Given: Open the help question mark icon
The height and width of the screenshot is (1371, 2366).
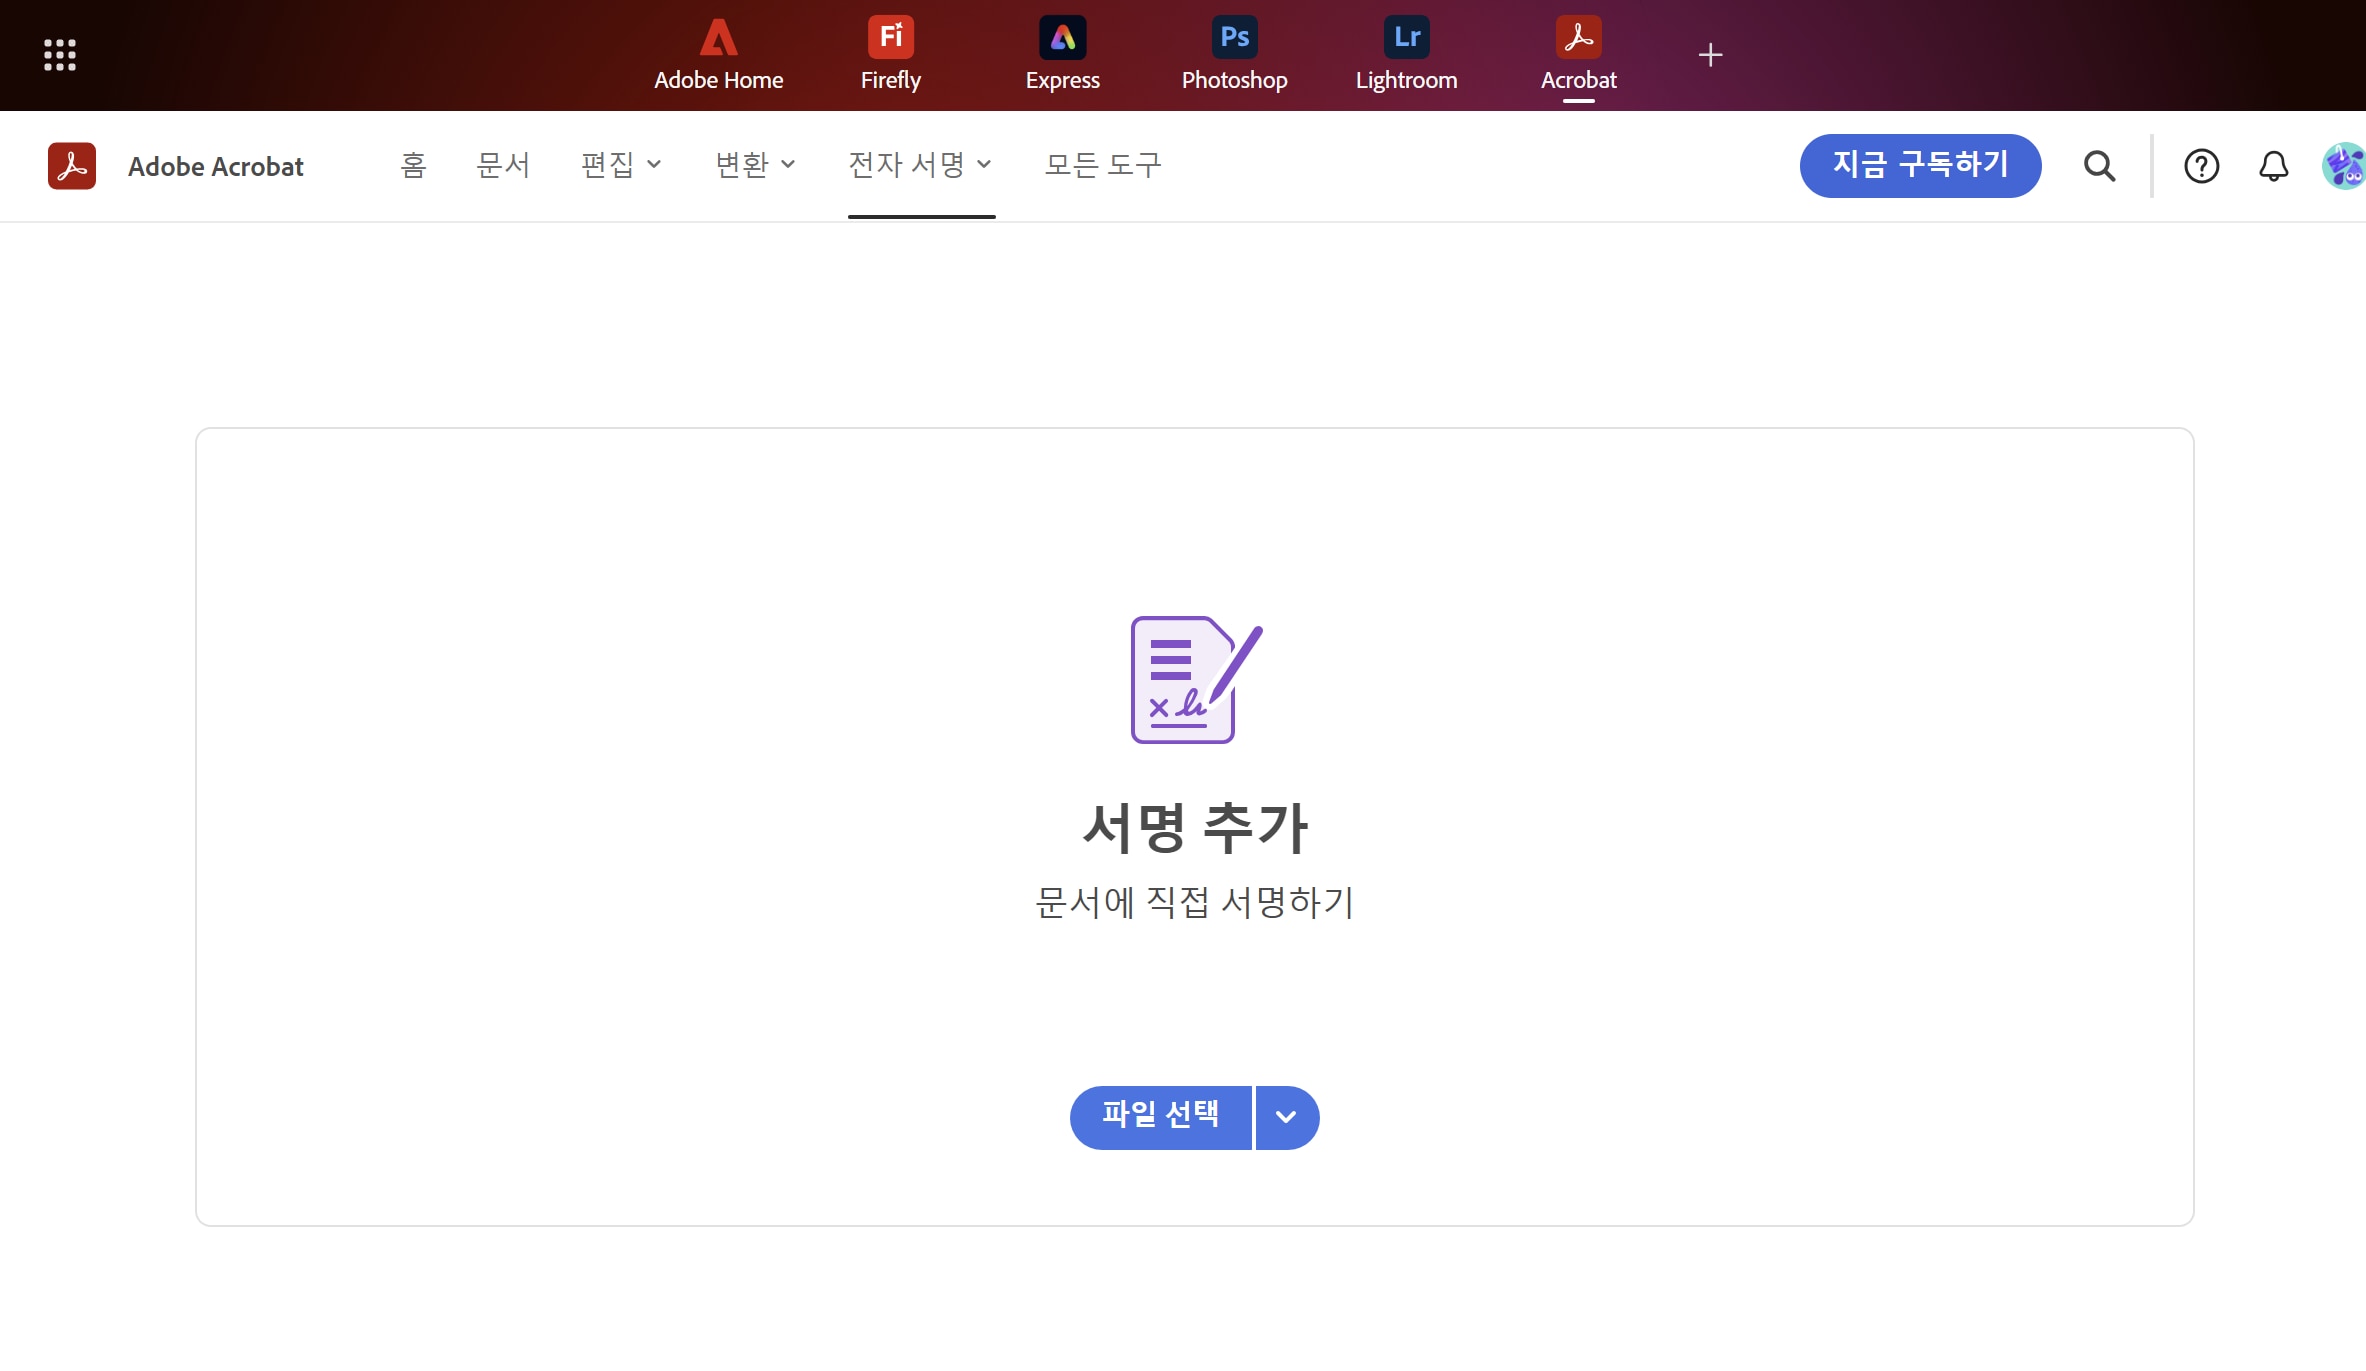Looking at the screenshot, I should 2201,166.
